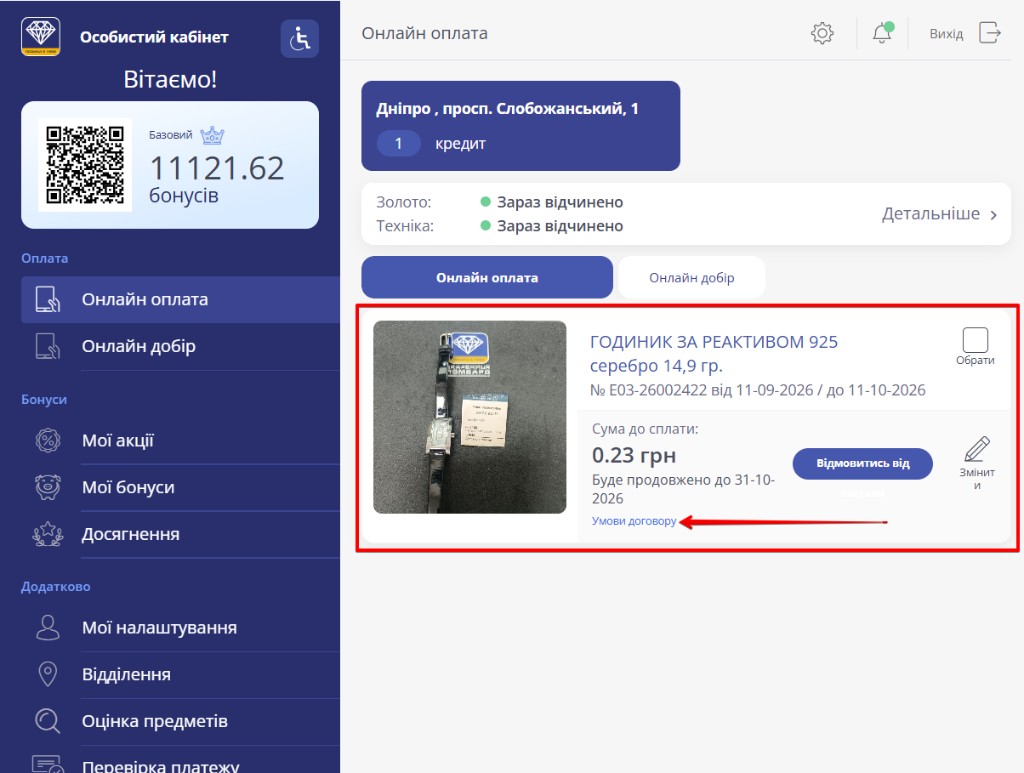Click the Особистий кабінет heading
1024x773 pixels.
(x=154, y=37)
